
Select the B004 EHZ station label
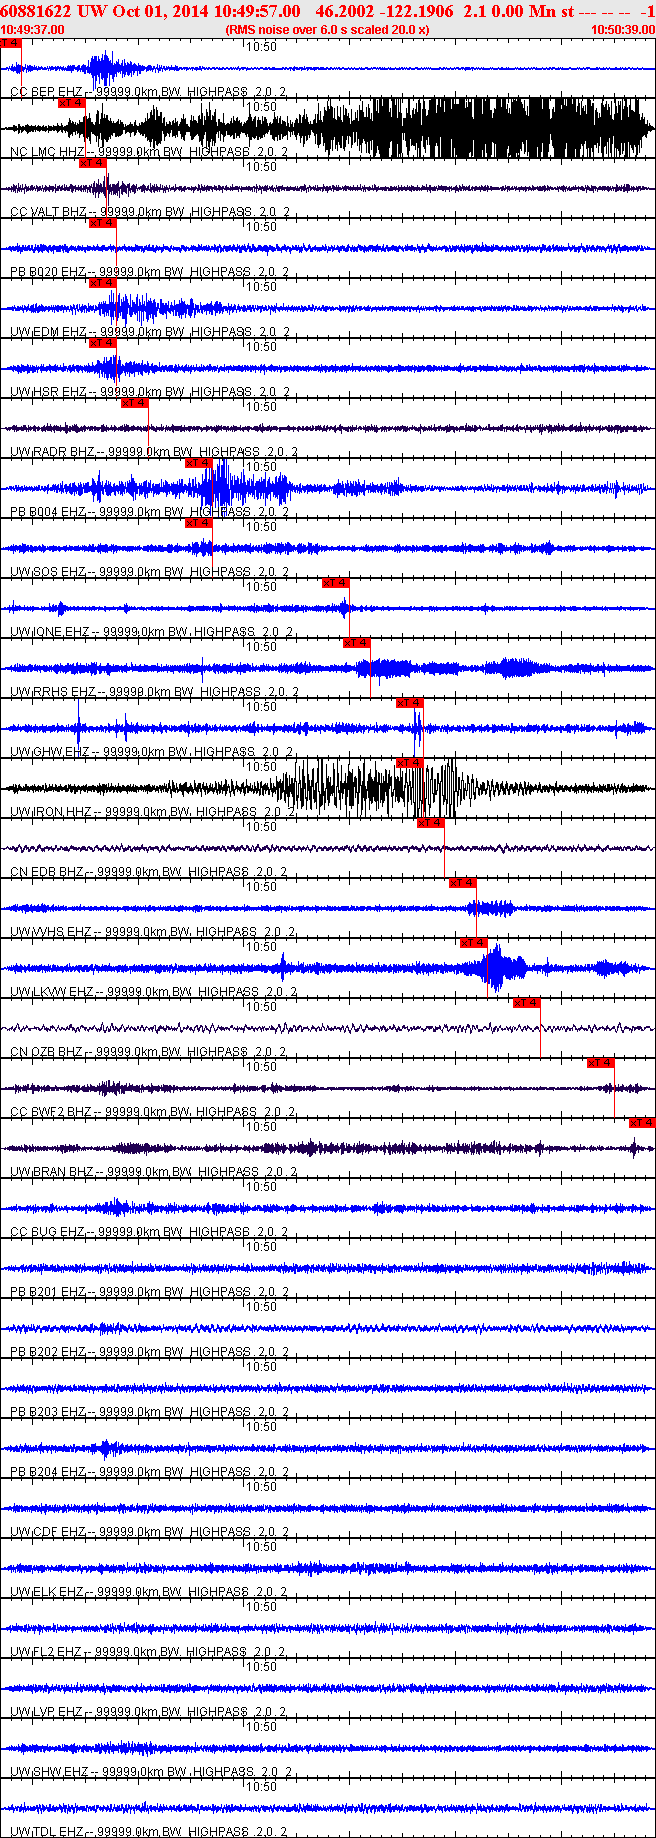[149, 512]
